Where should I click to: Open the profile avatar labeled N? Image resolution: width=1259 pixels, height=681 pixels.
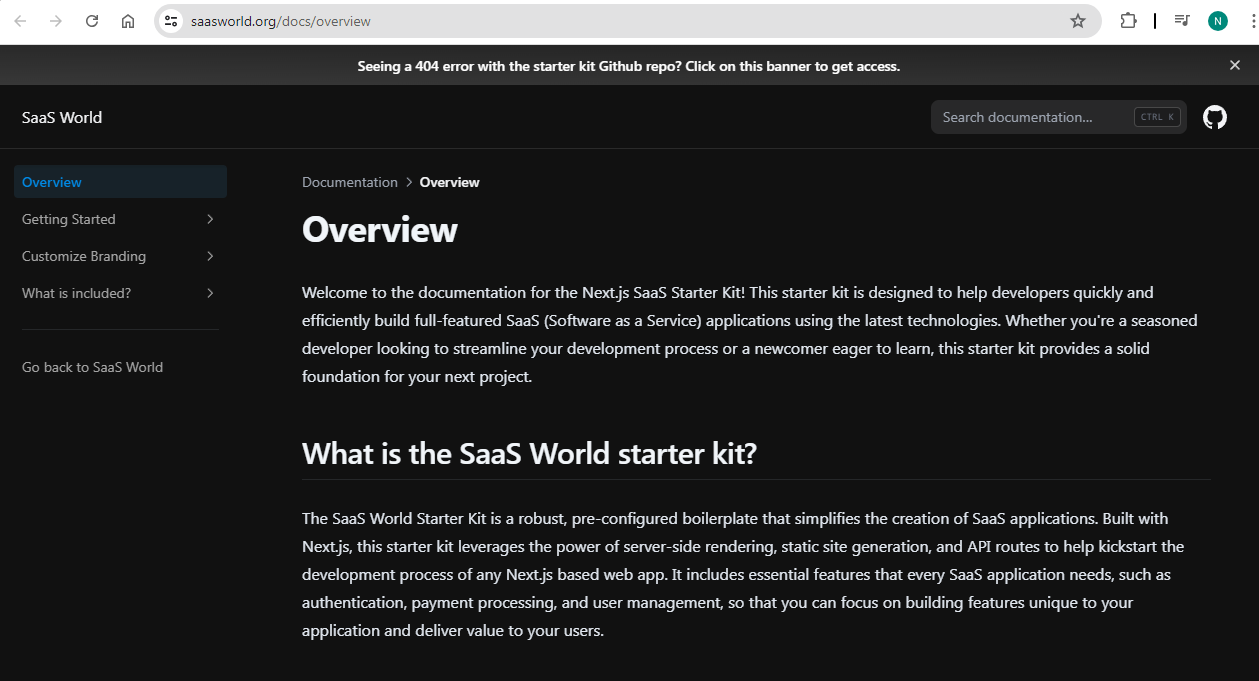click(1217, 21)
